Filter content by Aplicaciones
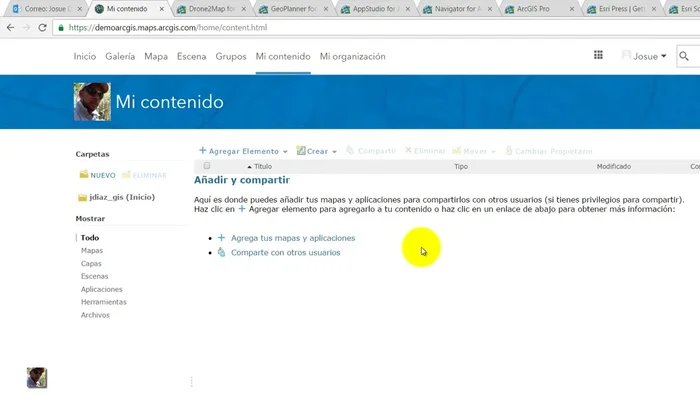700x404 pixels. (x=101, y=289)
